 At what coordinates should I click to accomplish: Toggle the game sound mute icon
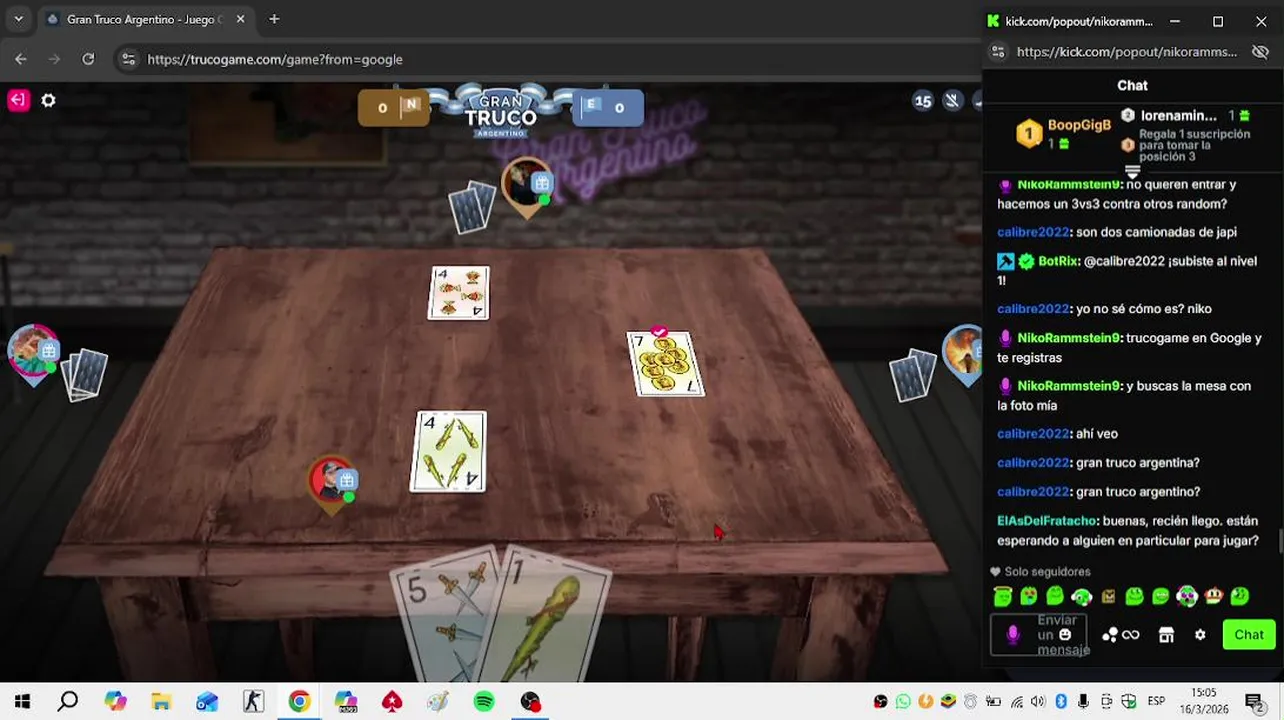tap(952, 100)
